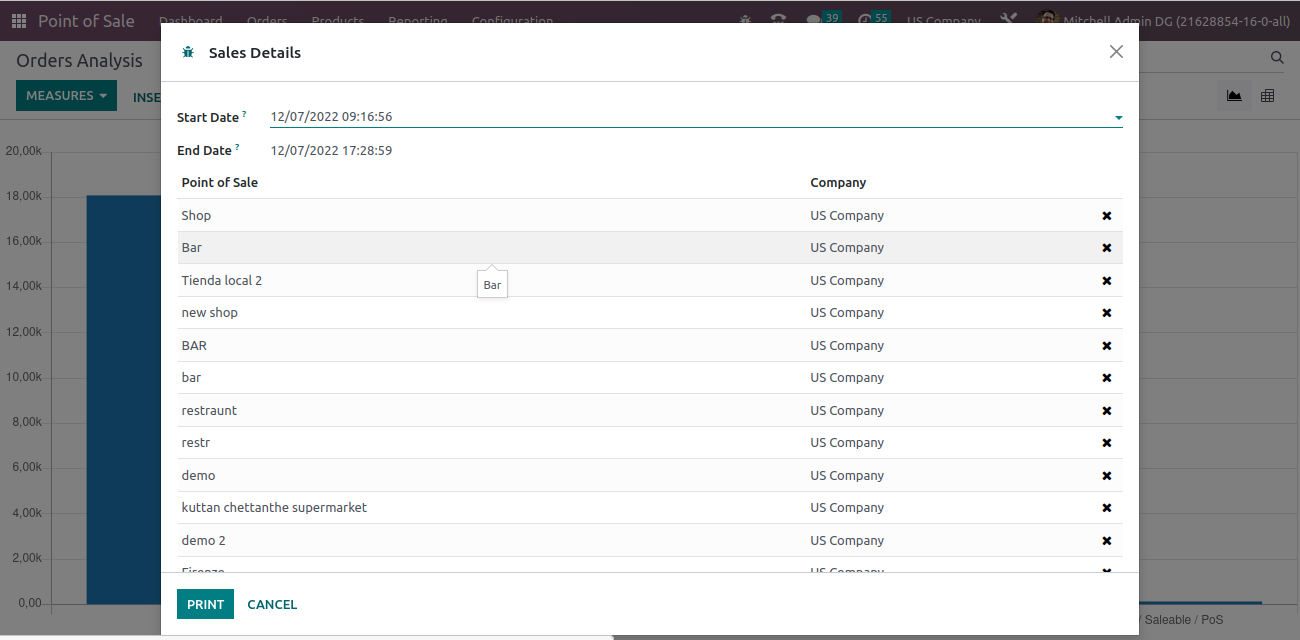This screenshot has height=640, width=1300.
Task: Remove the Shop row with its X icon
Action: pyautogui.click(x=1107, y=216)
